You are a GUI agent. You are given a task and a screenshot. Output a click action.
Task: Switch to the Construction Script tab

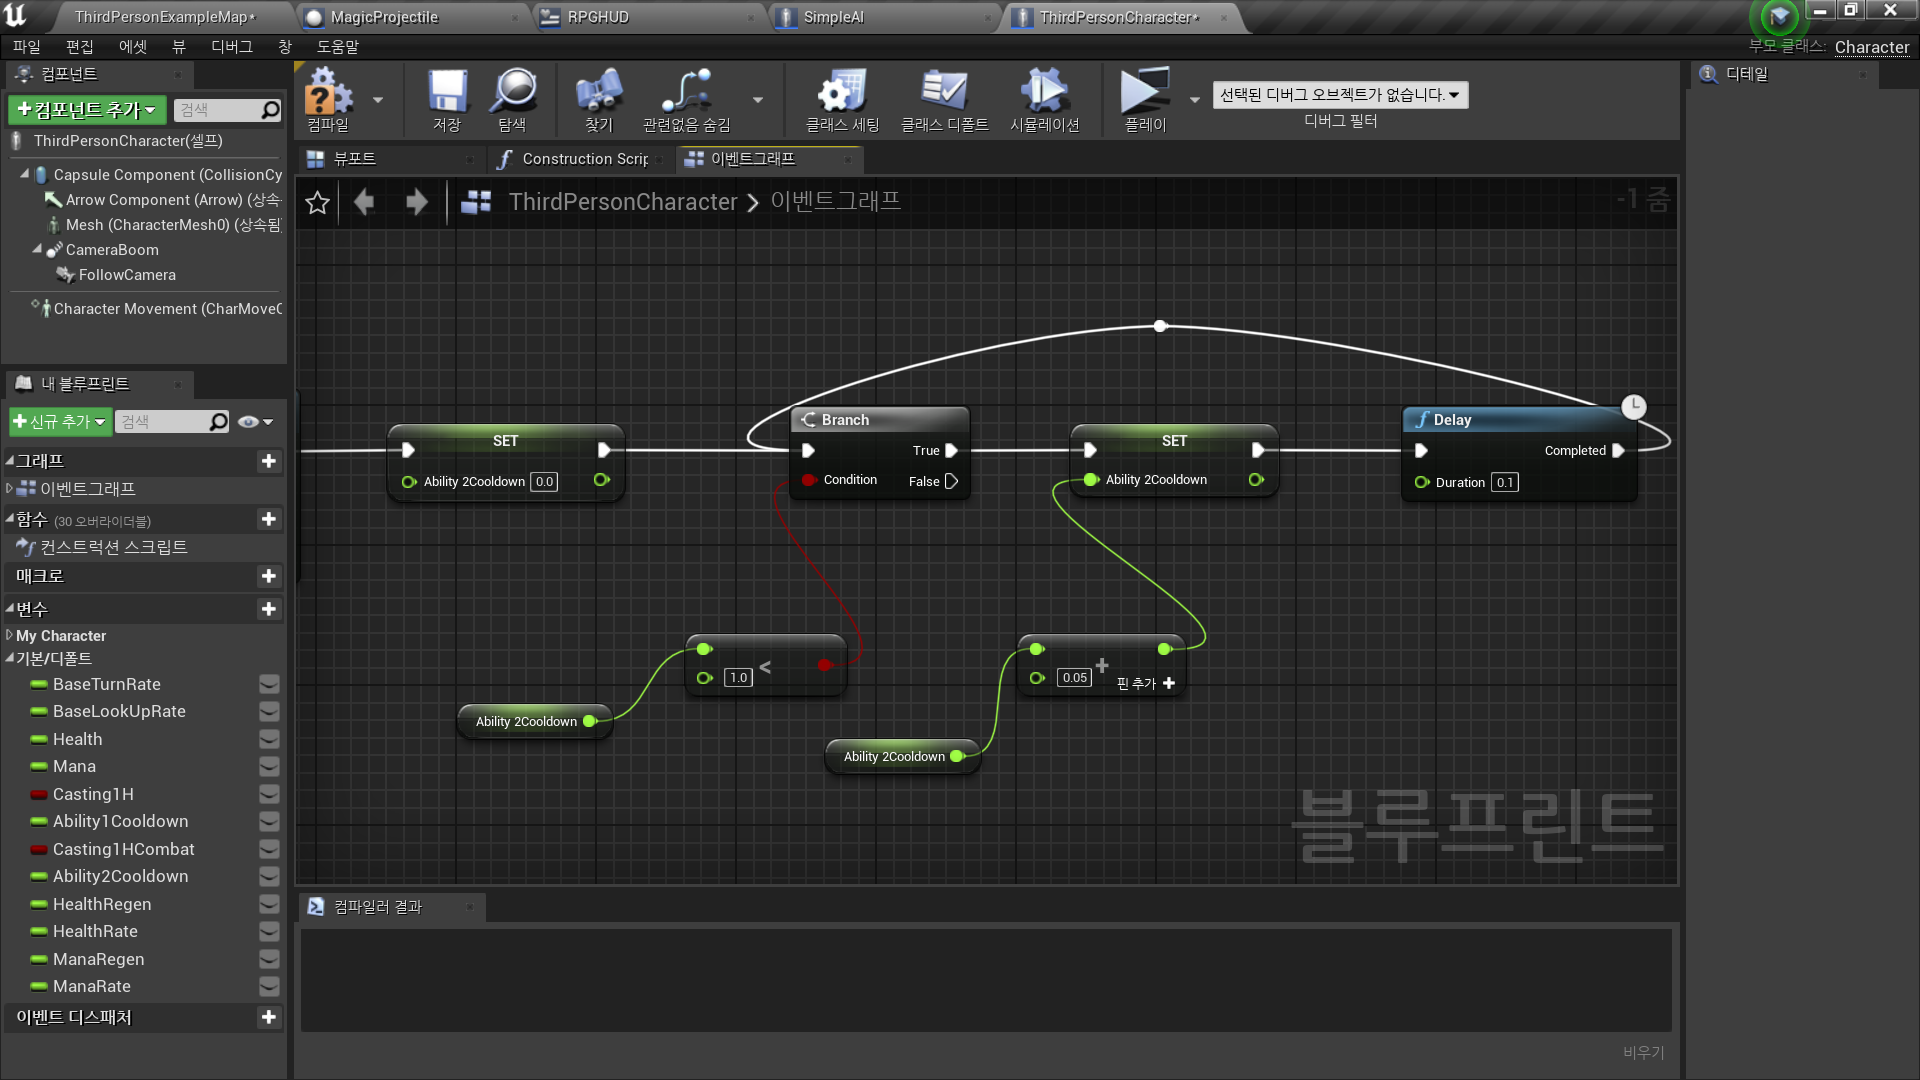tap(583, 159)
